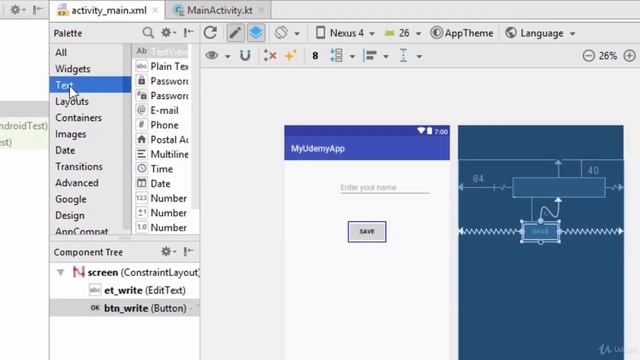Toggle Autoconnect magnet icon
The width and height of the screenshot is (640, 360).
245,55
